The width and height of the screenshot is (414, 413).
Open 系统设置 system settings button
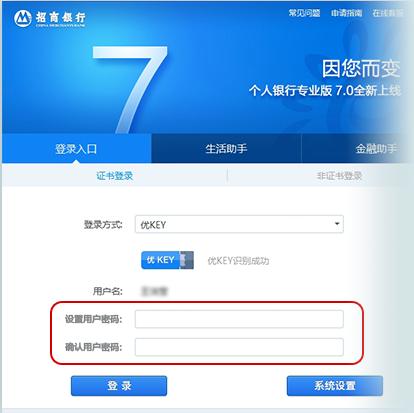[335, 386]
